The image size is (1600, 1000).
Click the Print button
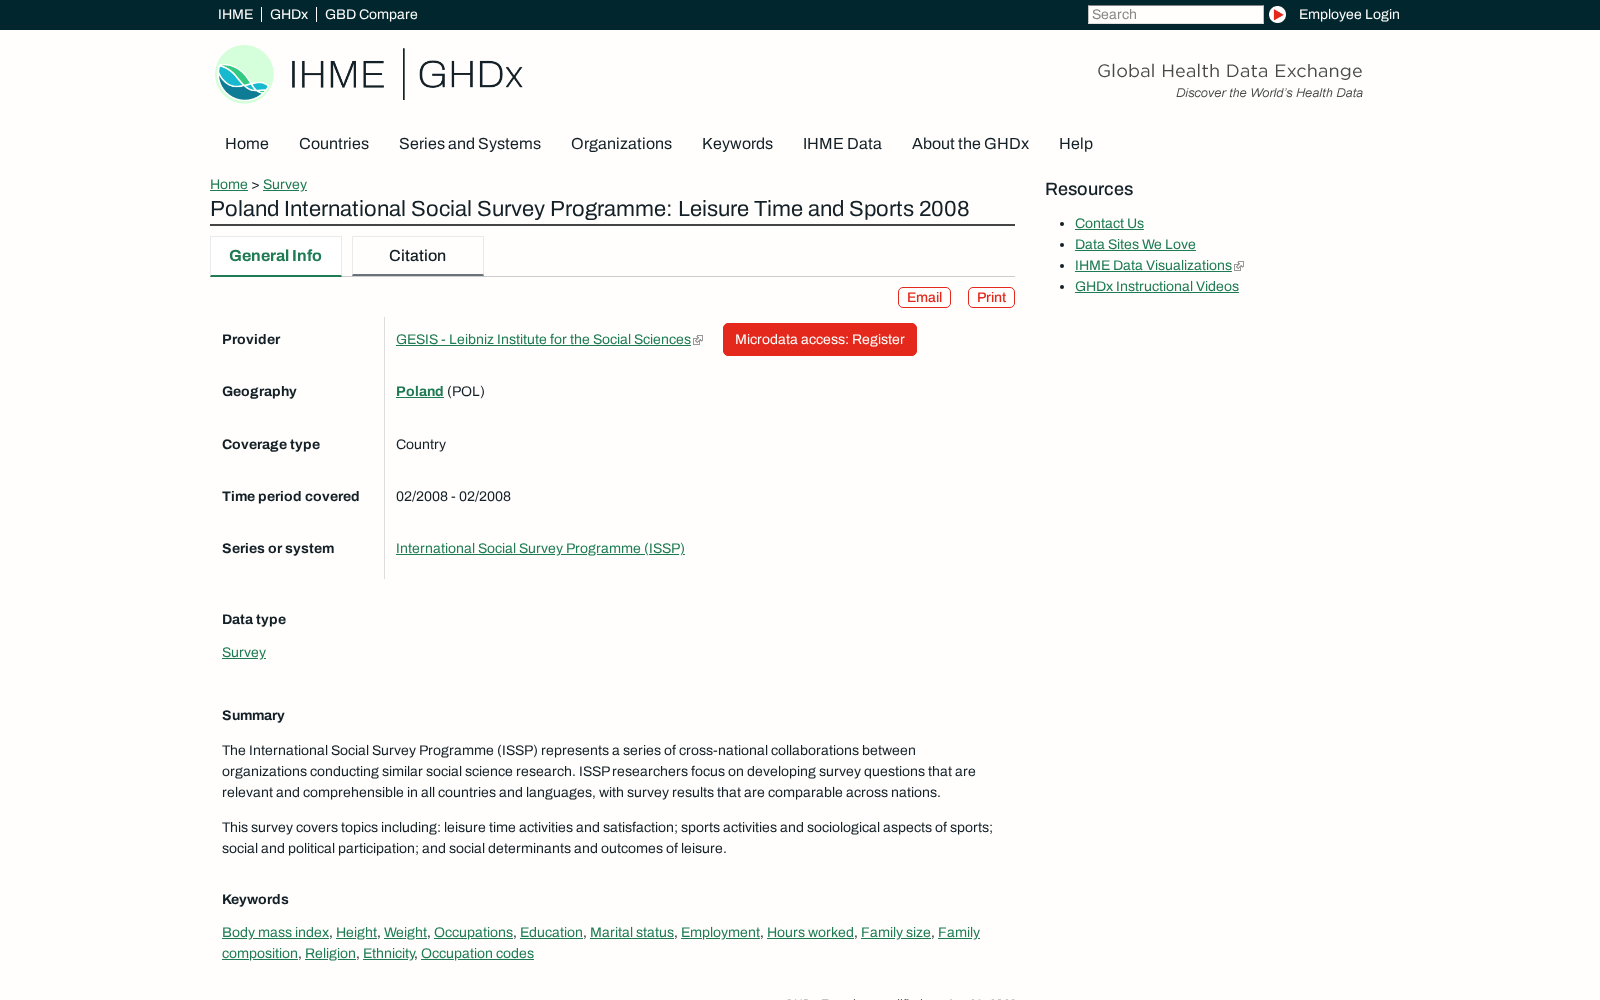tap(991, 297)
